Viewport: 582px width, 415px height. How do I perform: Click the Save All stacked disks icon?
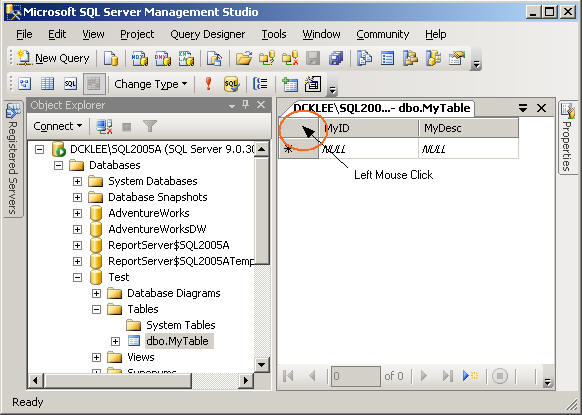tap(336, 58)
